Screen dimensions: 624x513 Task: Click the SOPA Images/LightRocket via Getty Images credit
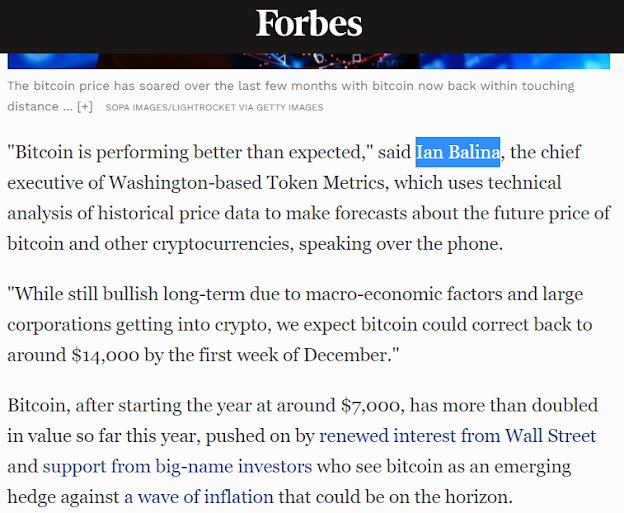(x=214, y=107)
